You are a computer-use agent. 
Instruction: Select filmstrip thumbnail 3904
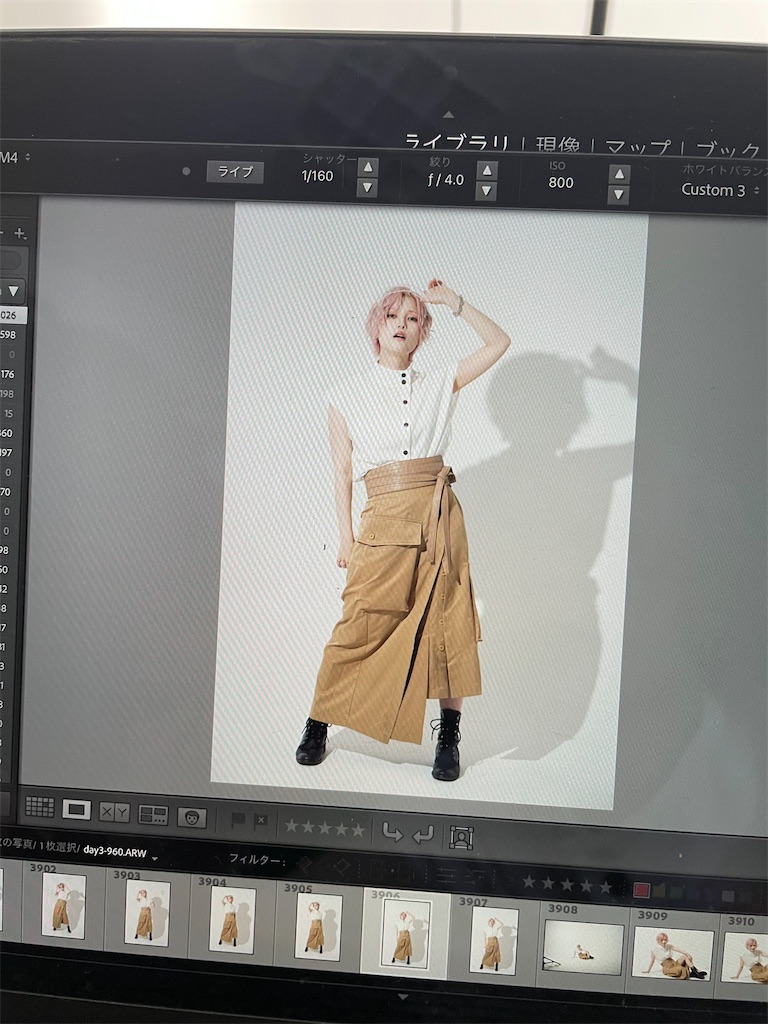coord(232,919)
